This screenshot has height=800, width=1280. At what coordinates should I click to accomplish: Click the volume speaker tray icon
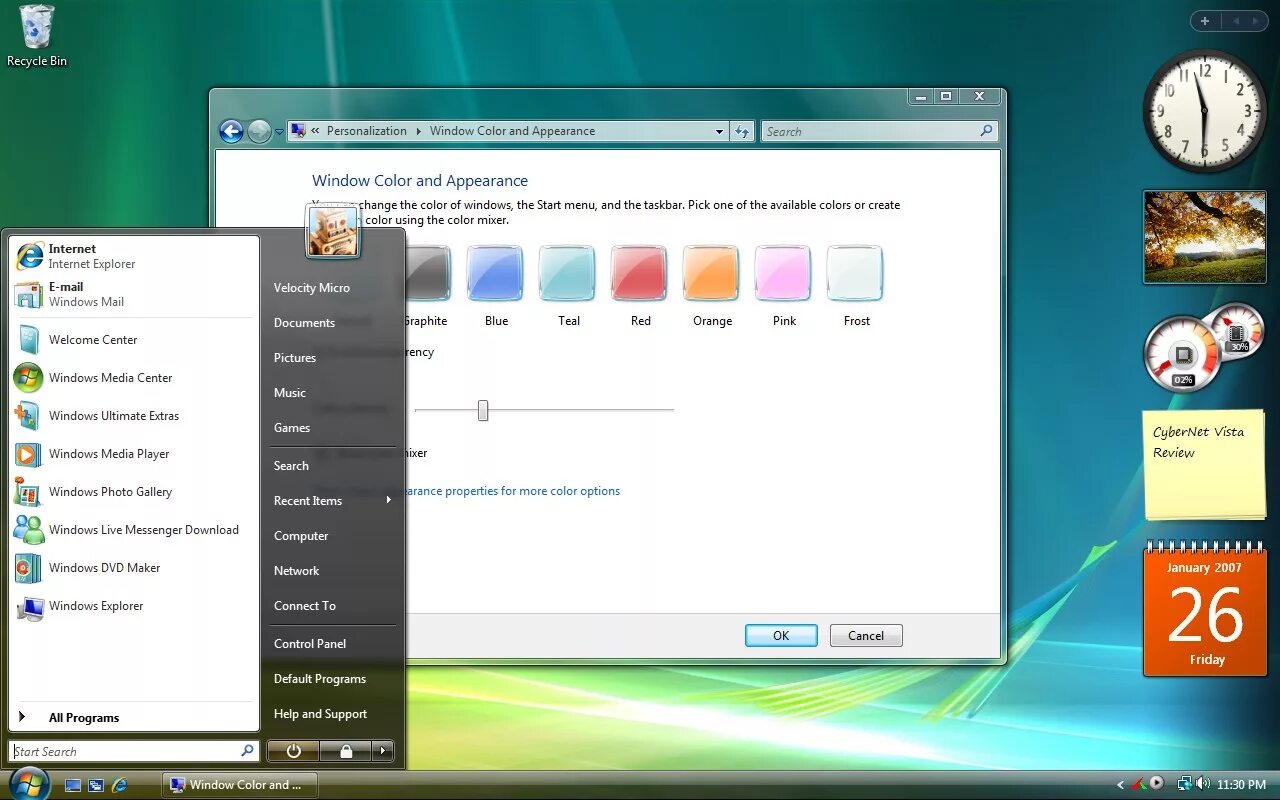pos(1202,784)
